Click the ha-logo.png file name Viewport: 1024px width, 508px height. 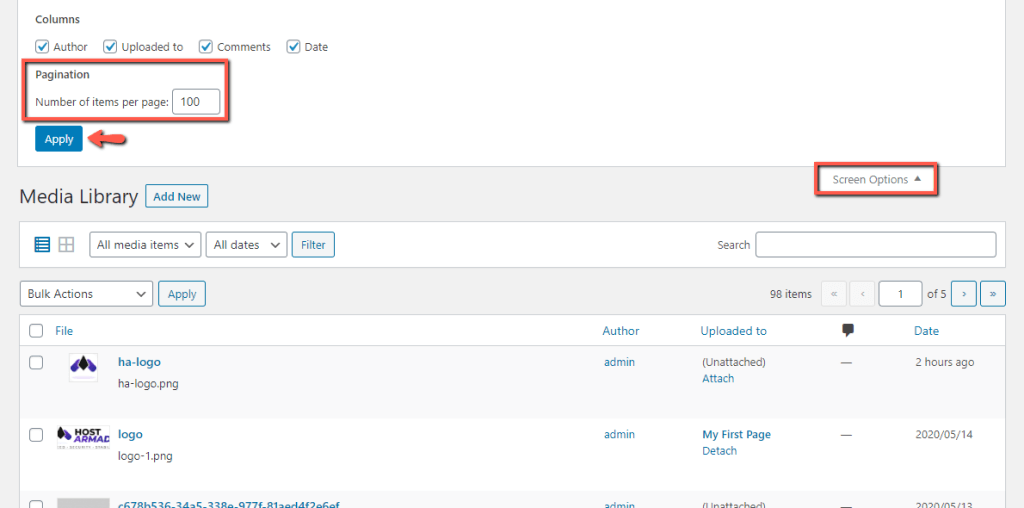coord(148,384)
